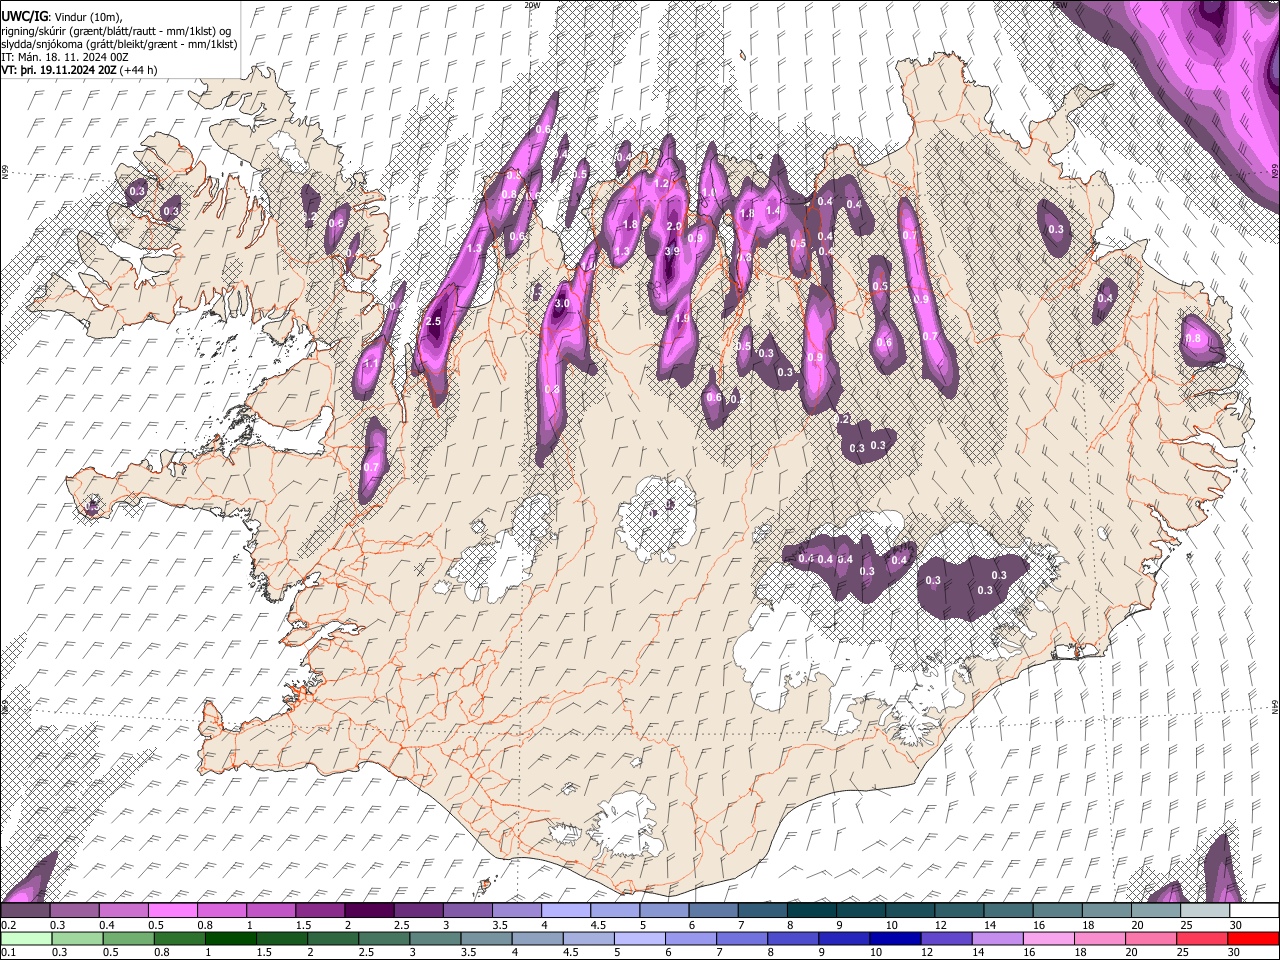The image size is (1280, 960).
Task: Select the rain legend swatch between 2.5 and 3
Action: click(x=384, y=938)
